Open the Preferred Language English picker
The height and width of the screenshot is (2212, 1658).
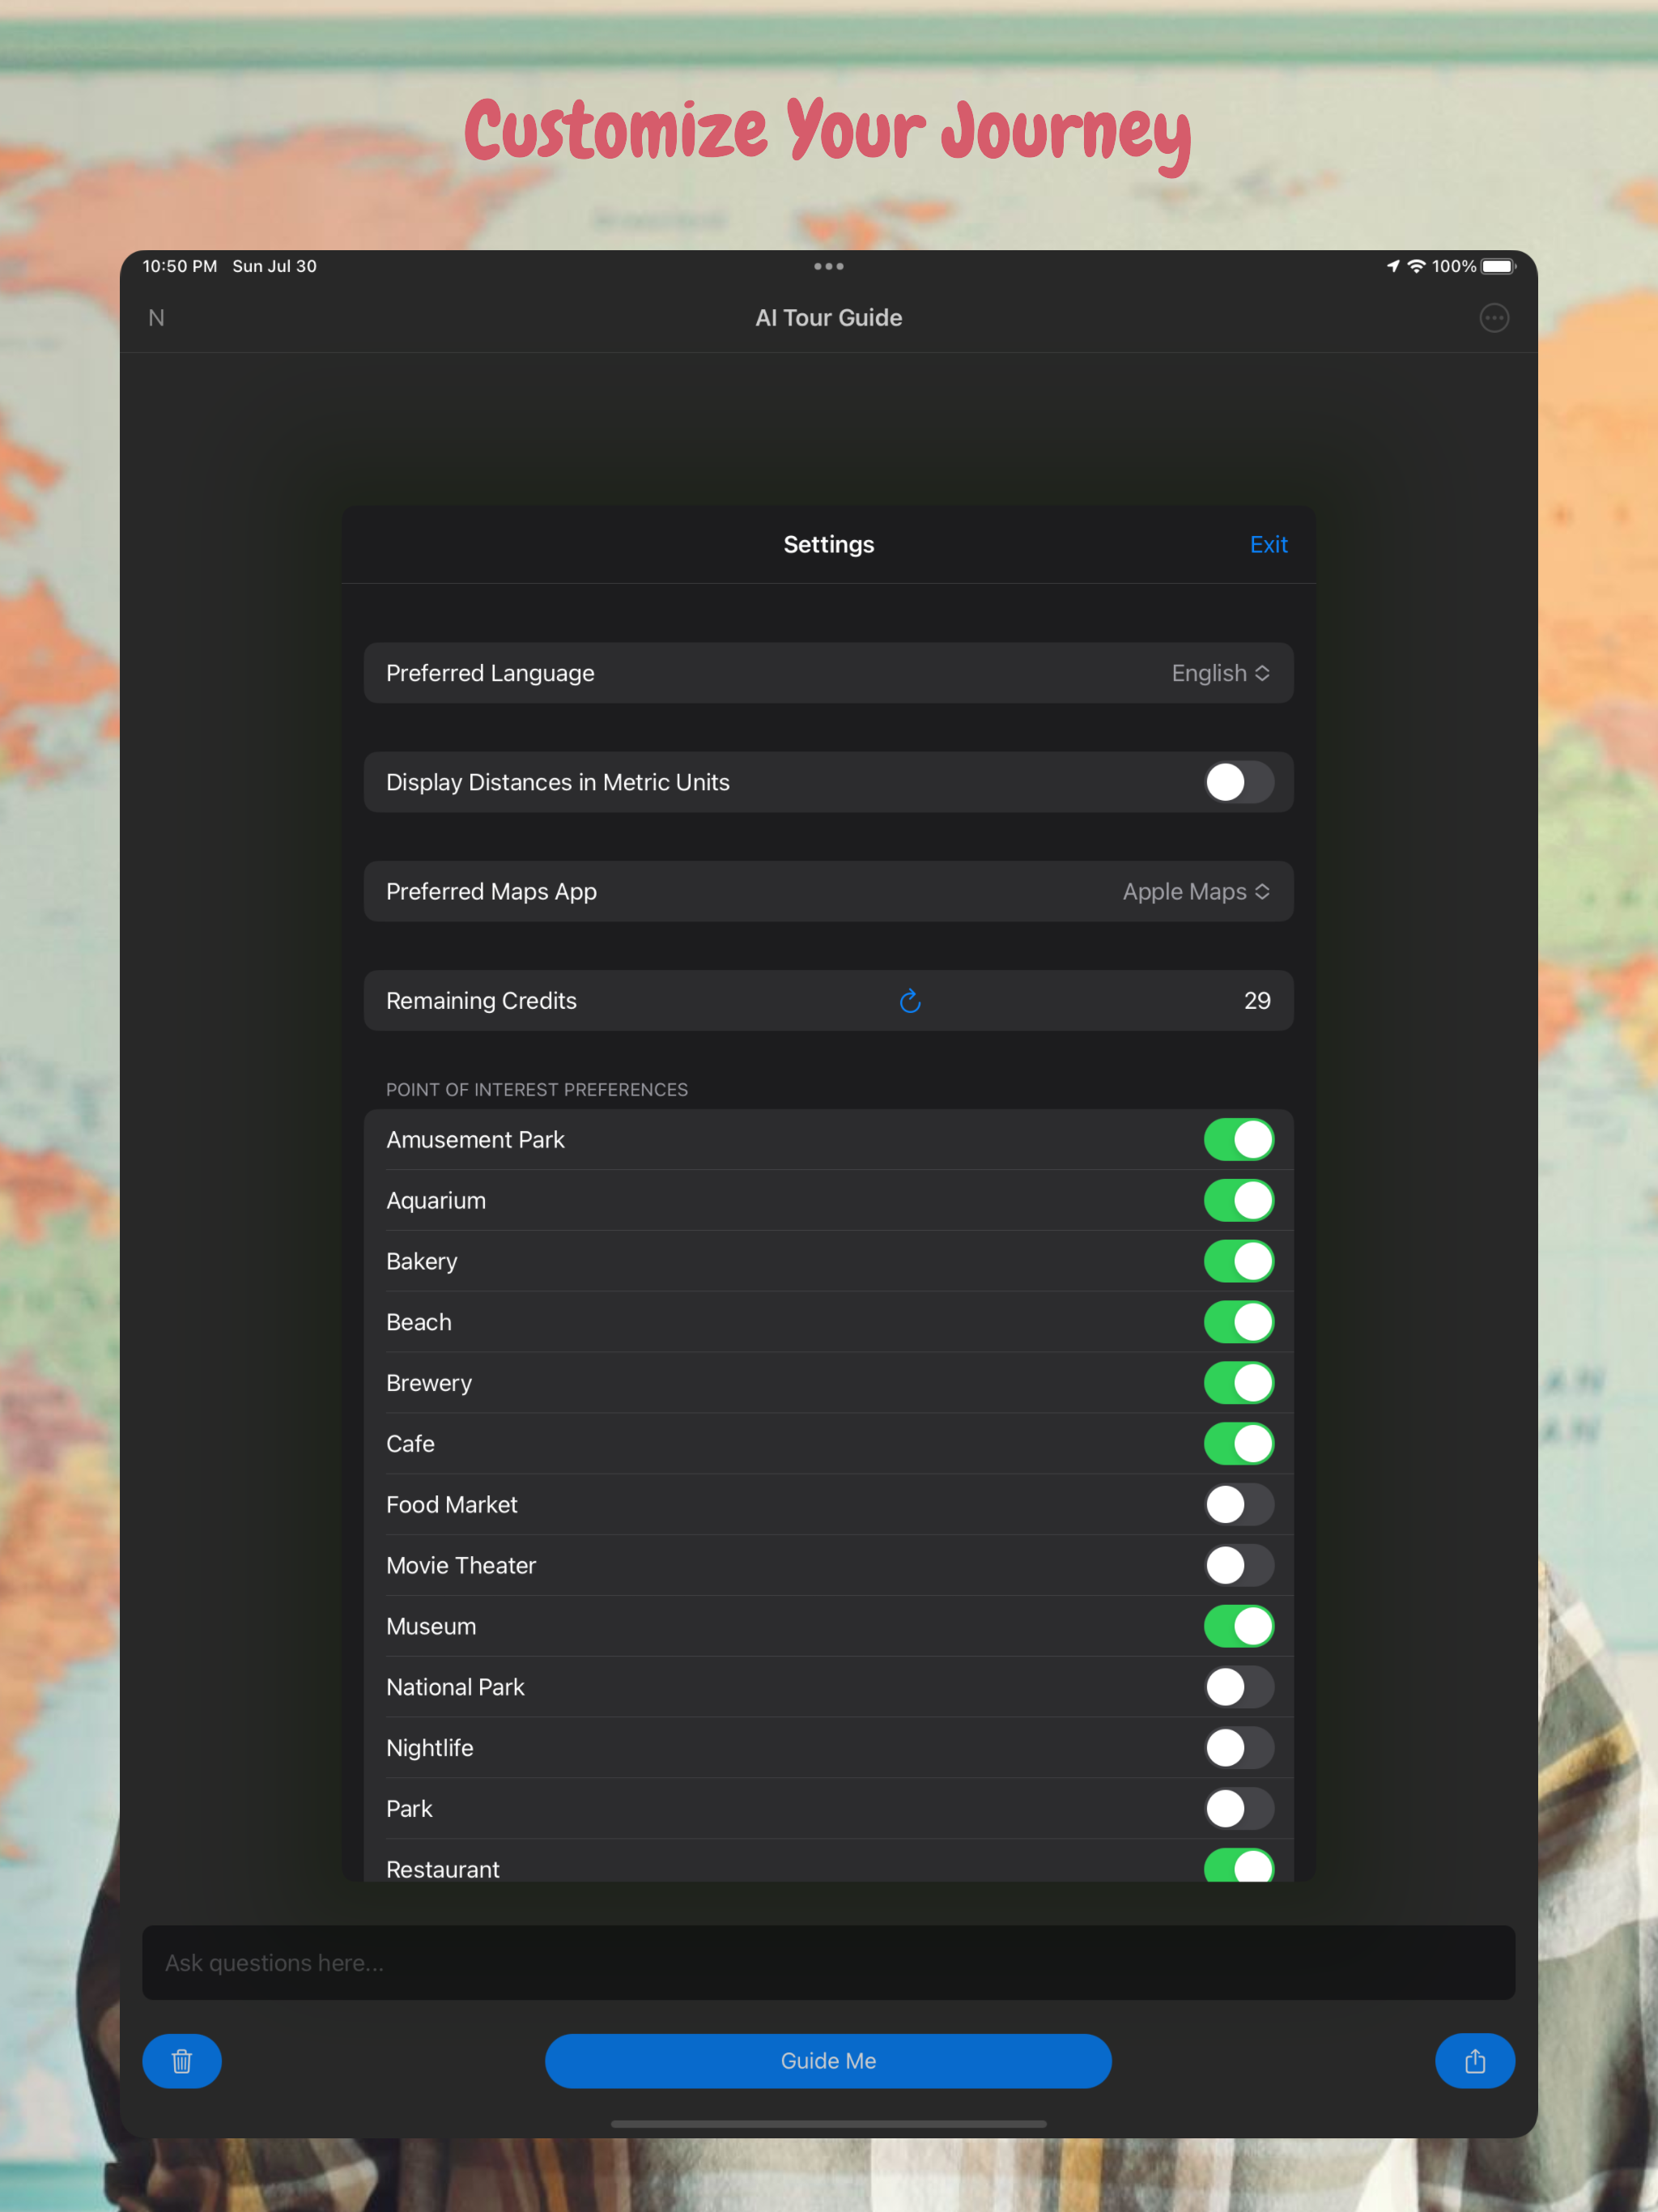coord(1220,673)
